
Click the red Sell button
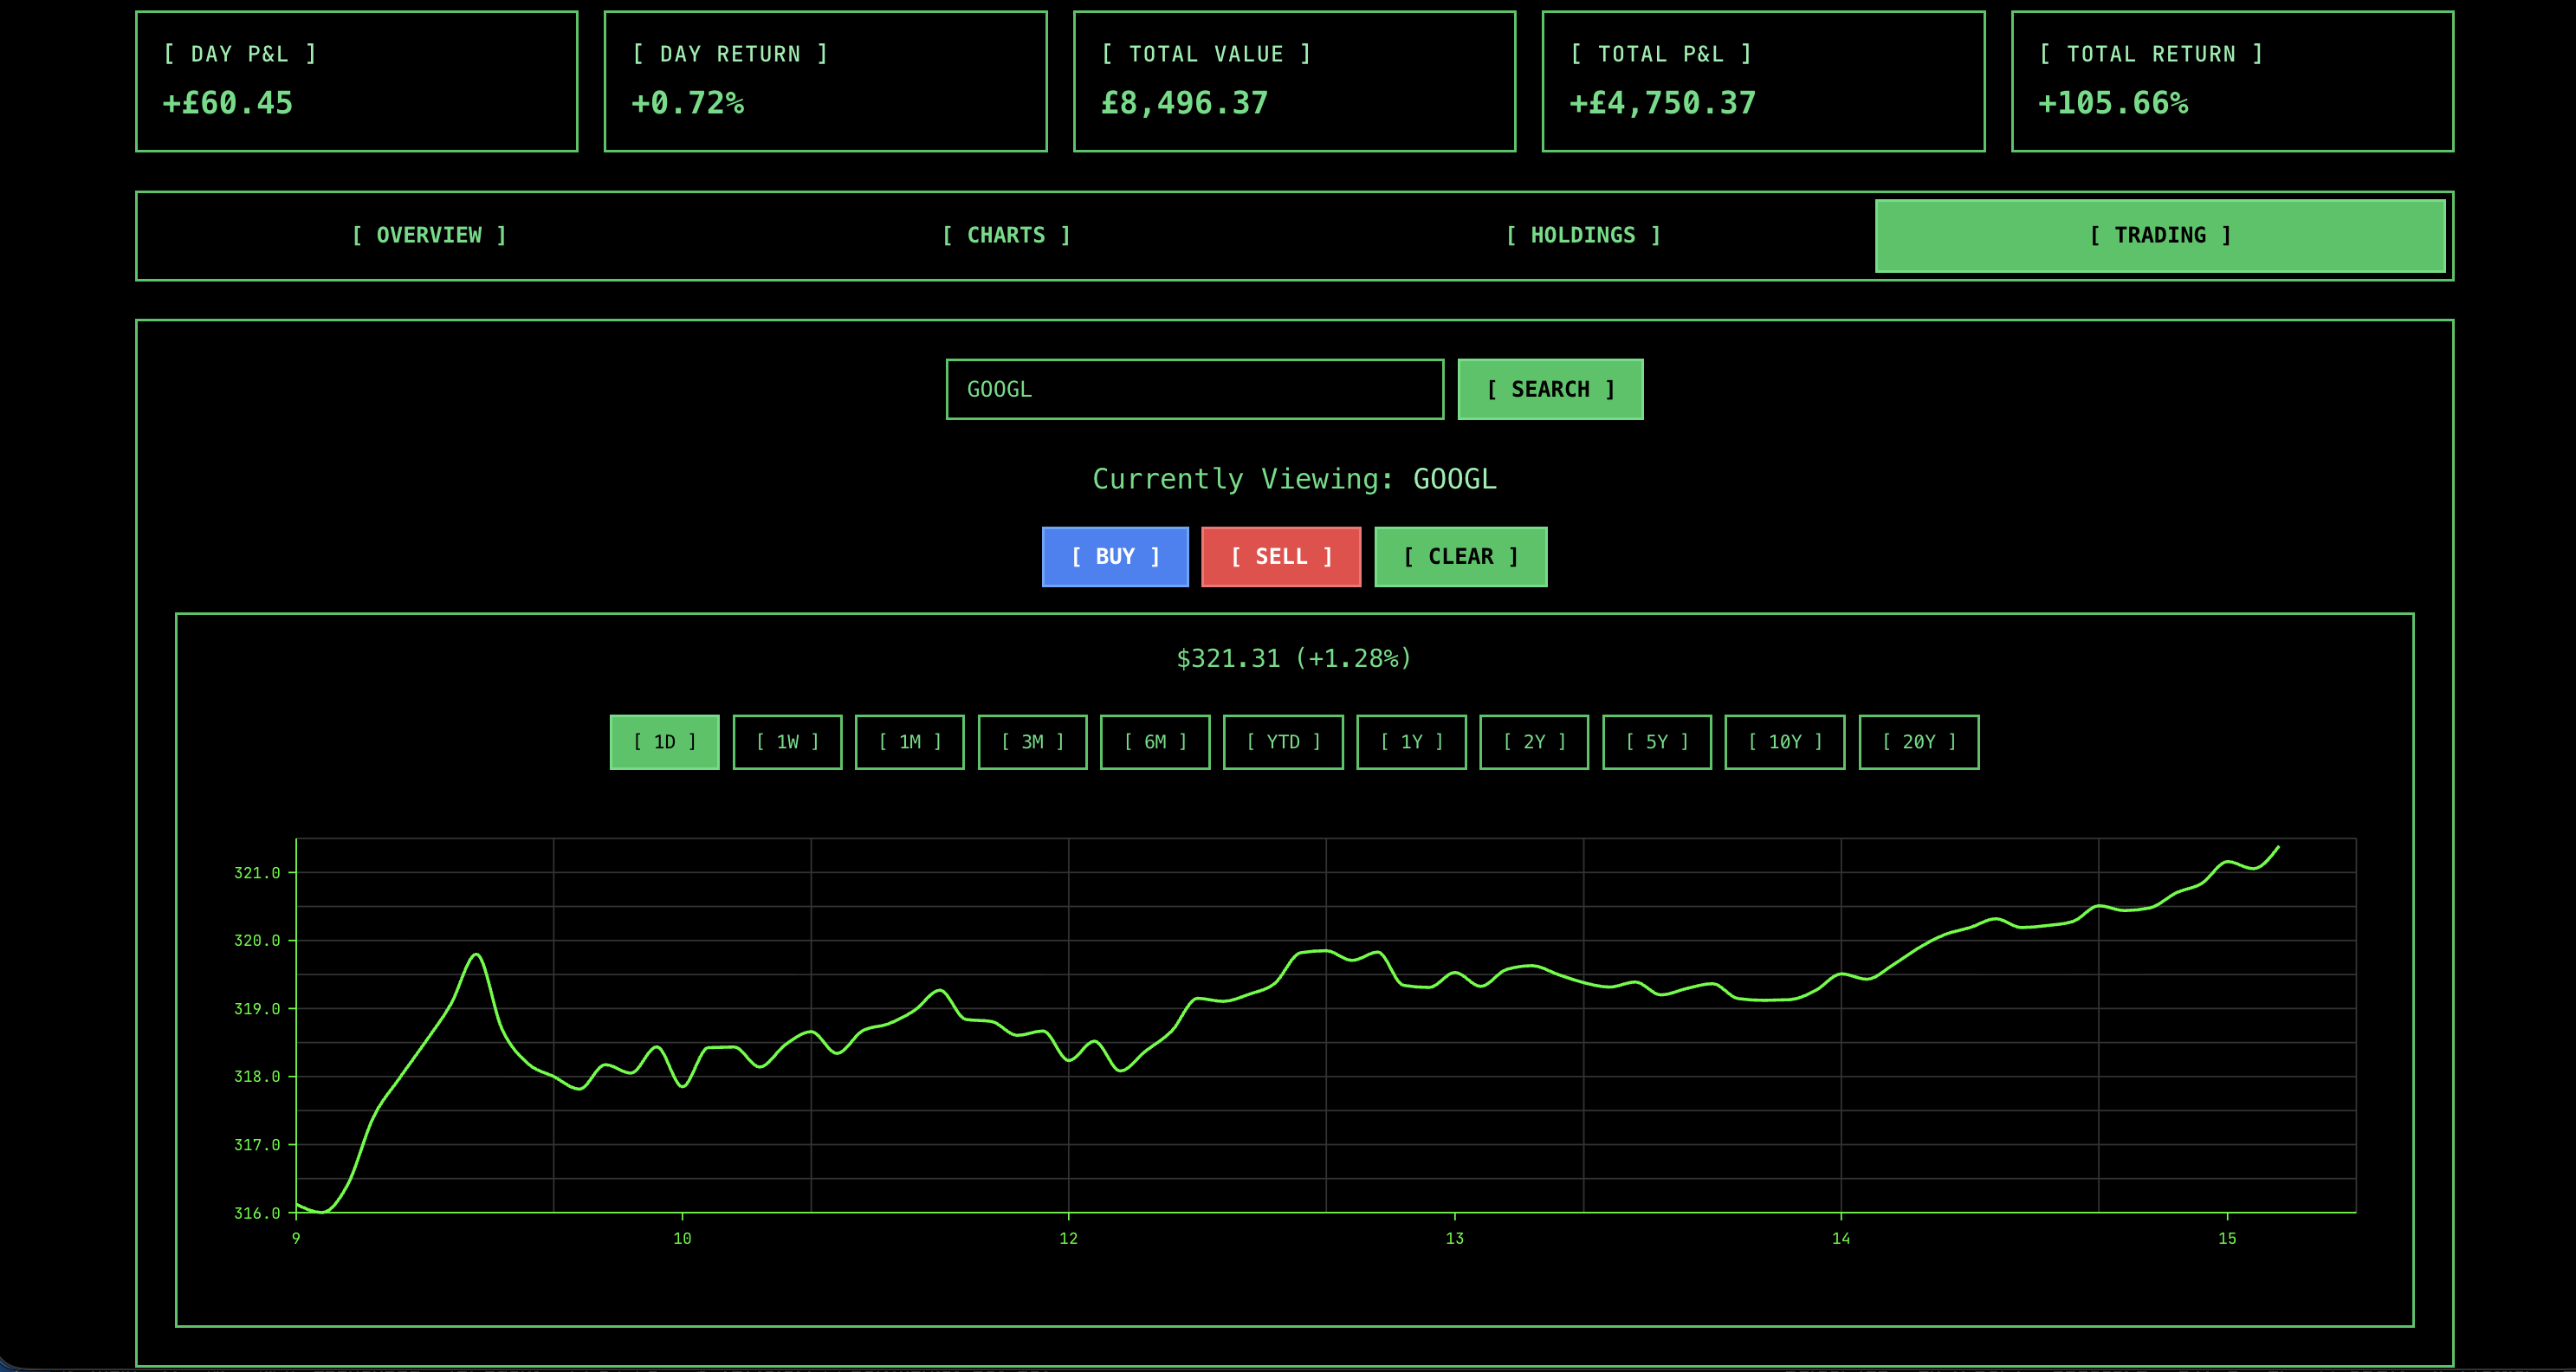click(1280, 556)
